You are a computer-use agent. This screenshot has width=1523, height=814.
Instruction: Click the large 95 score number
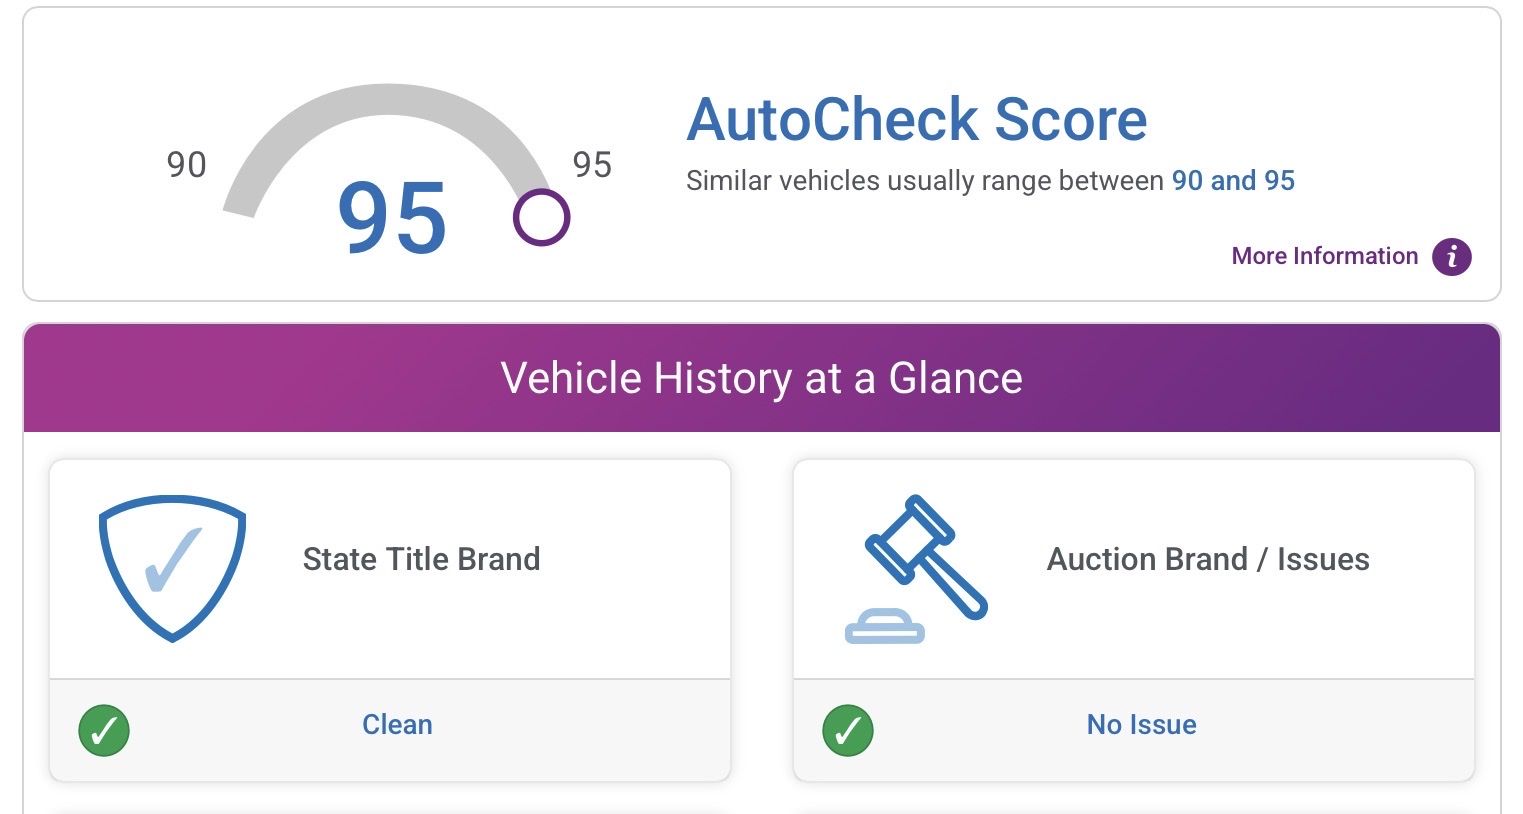[392, 219]
